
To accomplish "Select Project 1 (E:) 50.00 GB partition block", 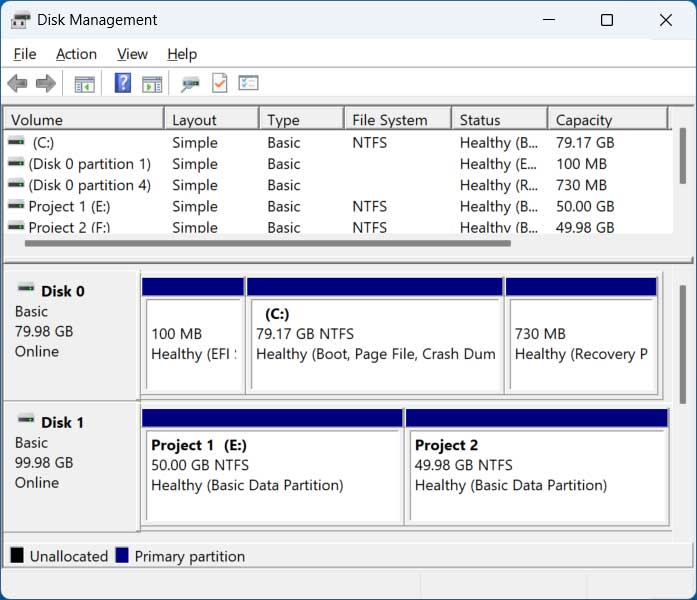I will click(x=272, y=467).
